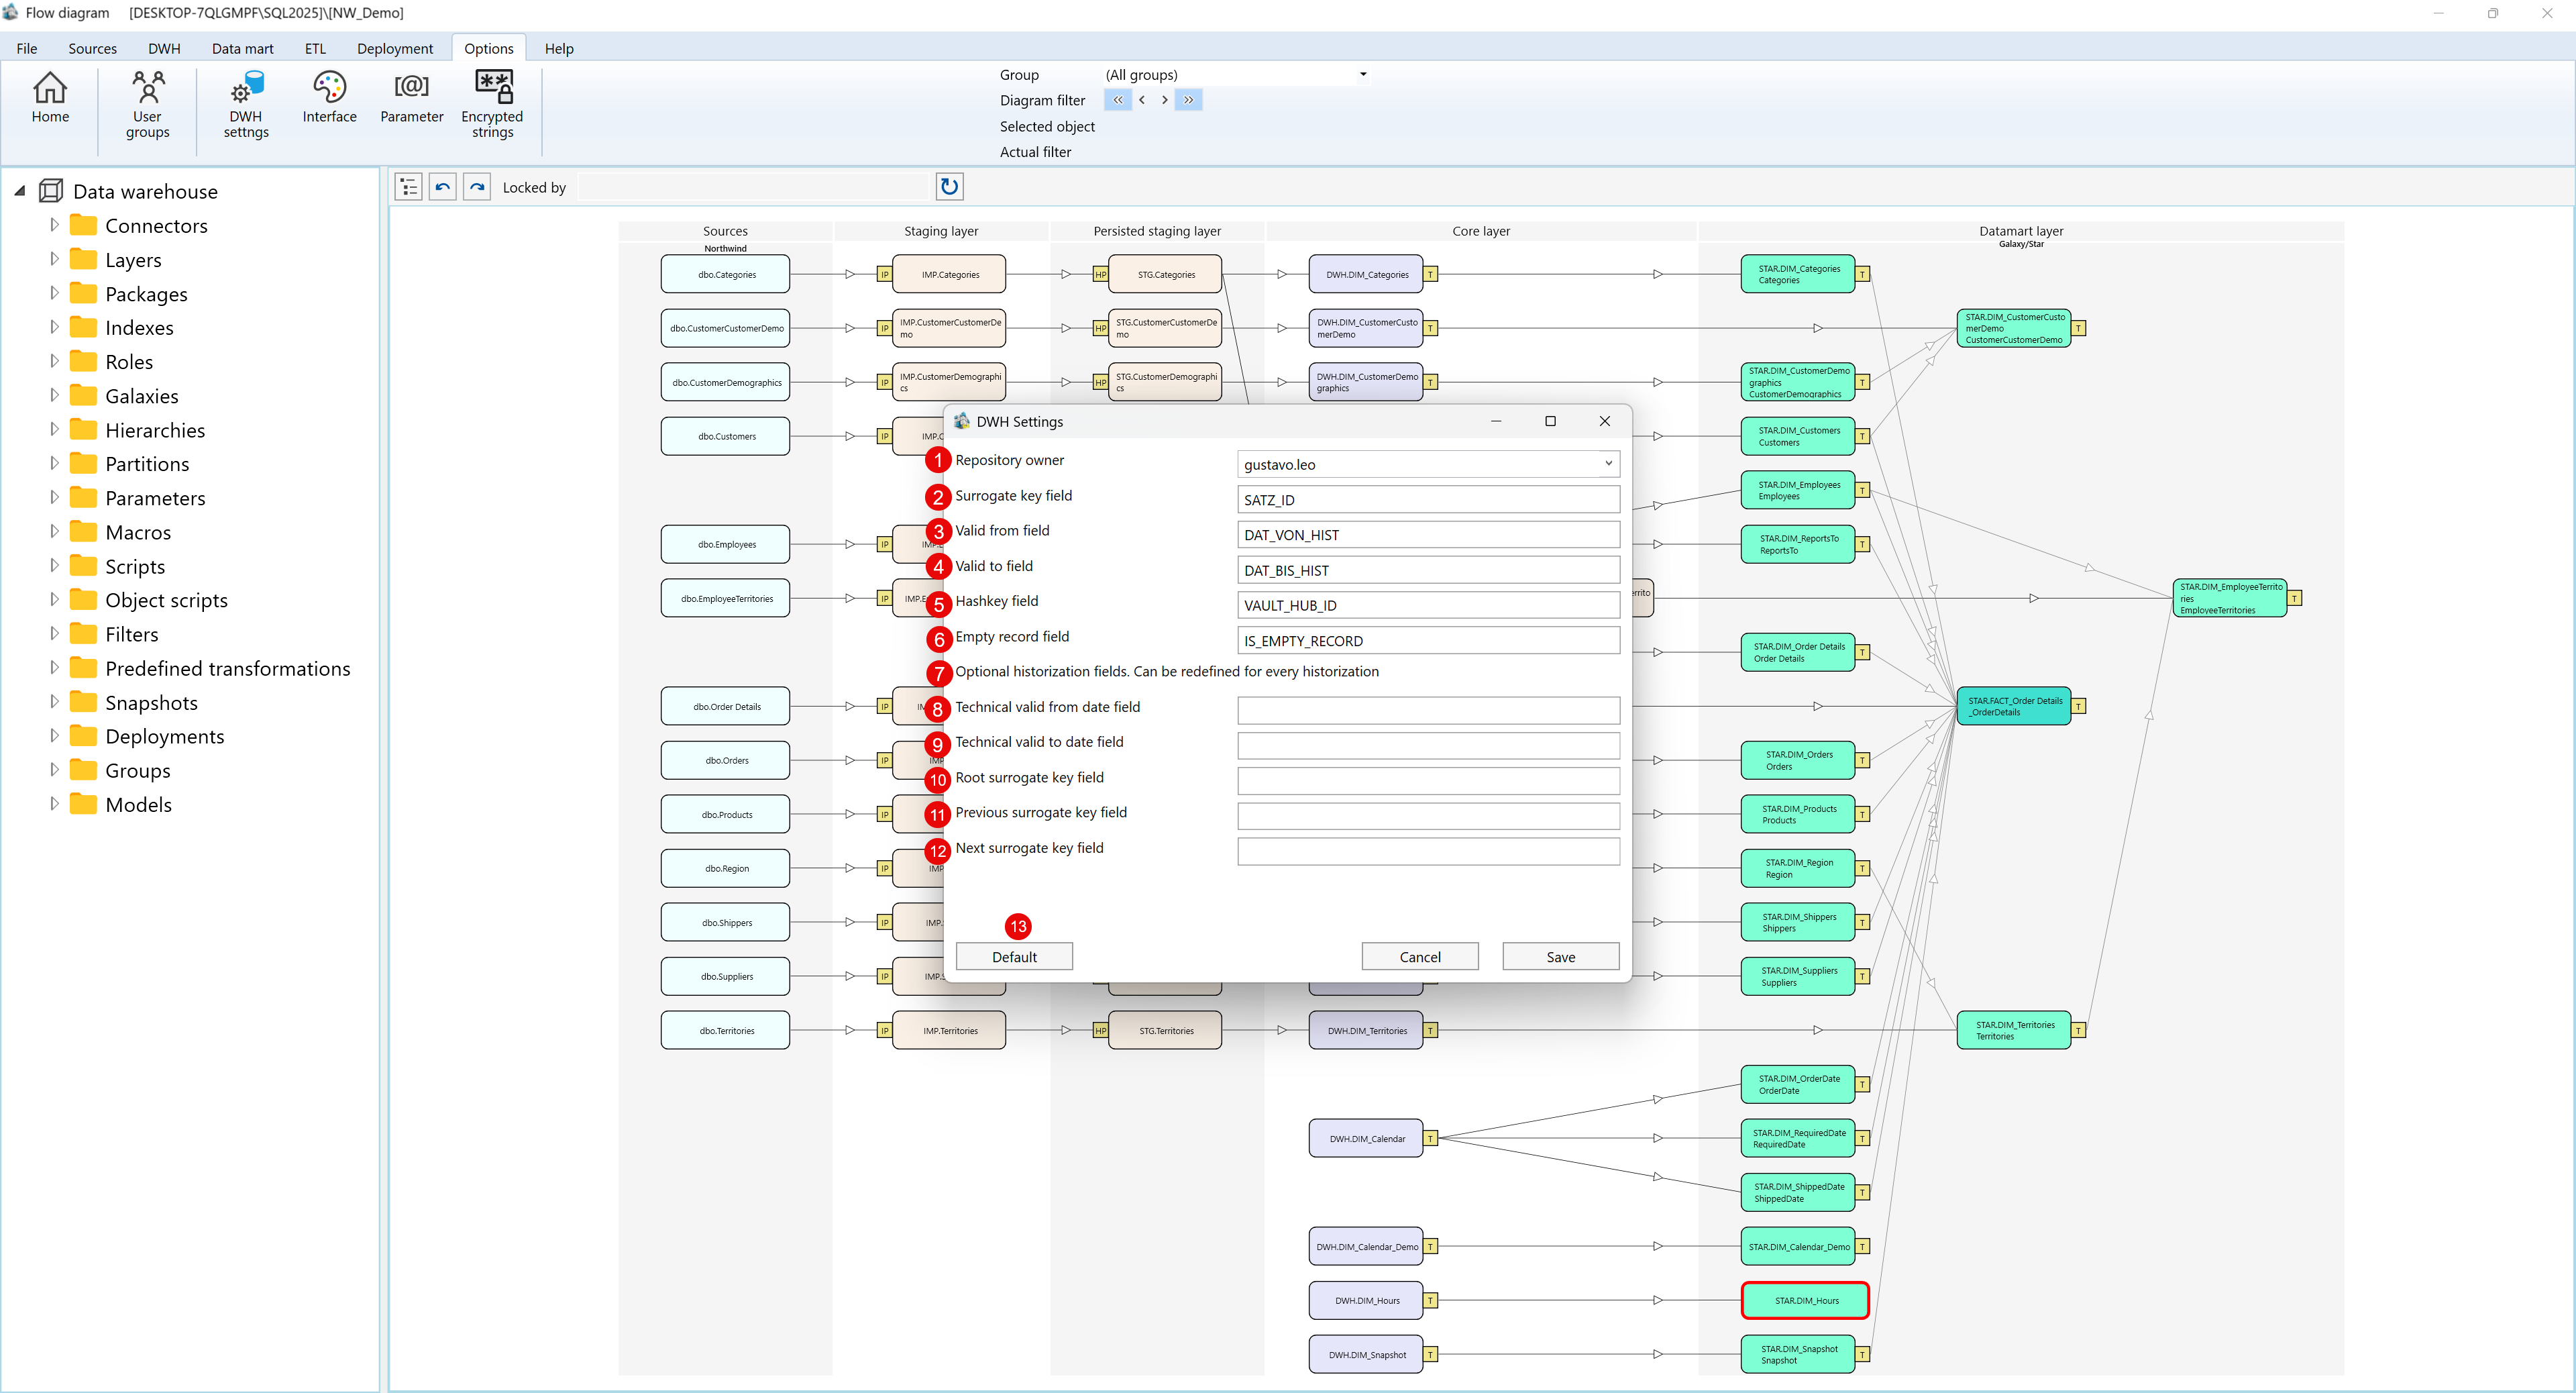Click the redo arrow in diagram toolbar
The height and width of the screenshot is (1393, 2576).
coord(477,186)
